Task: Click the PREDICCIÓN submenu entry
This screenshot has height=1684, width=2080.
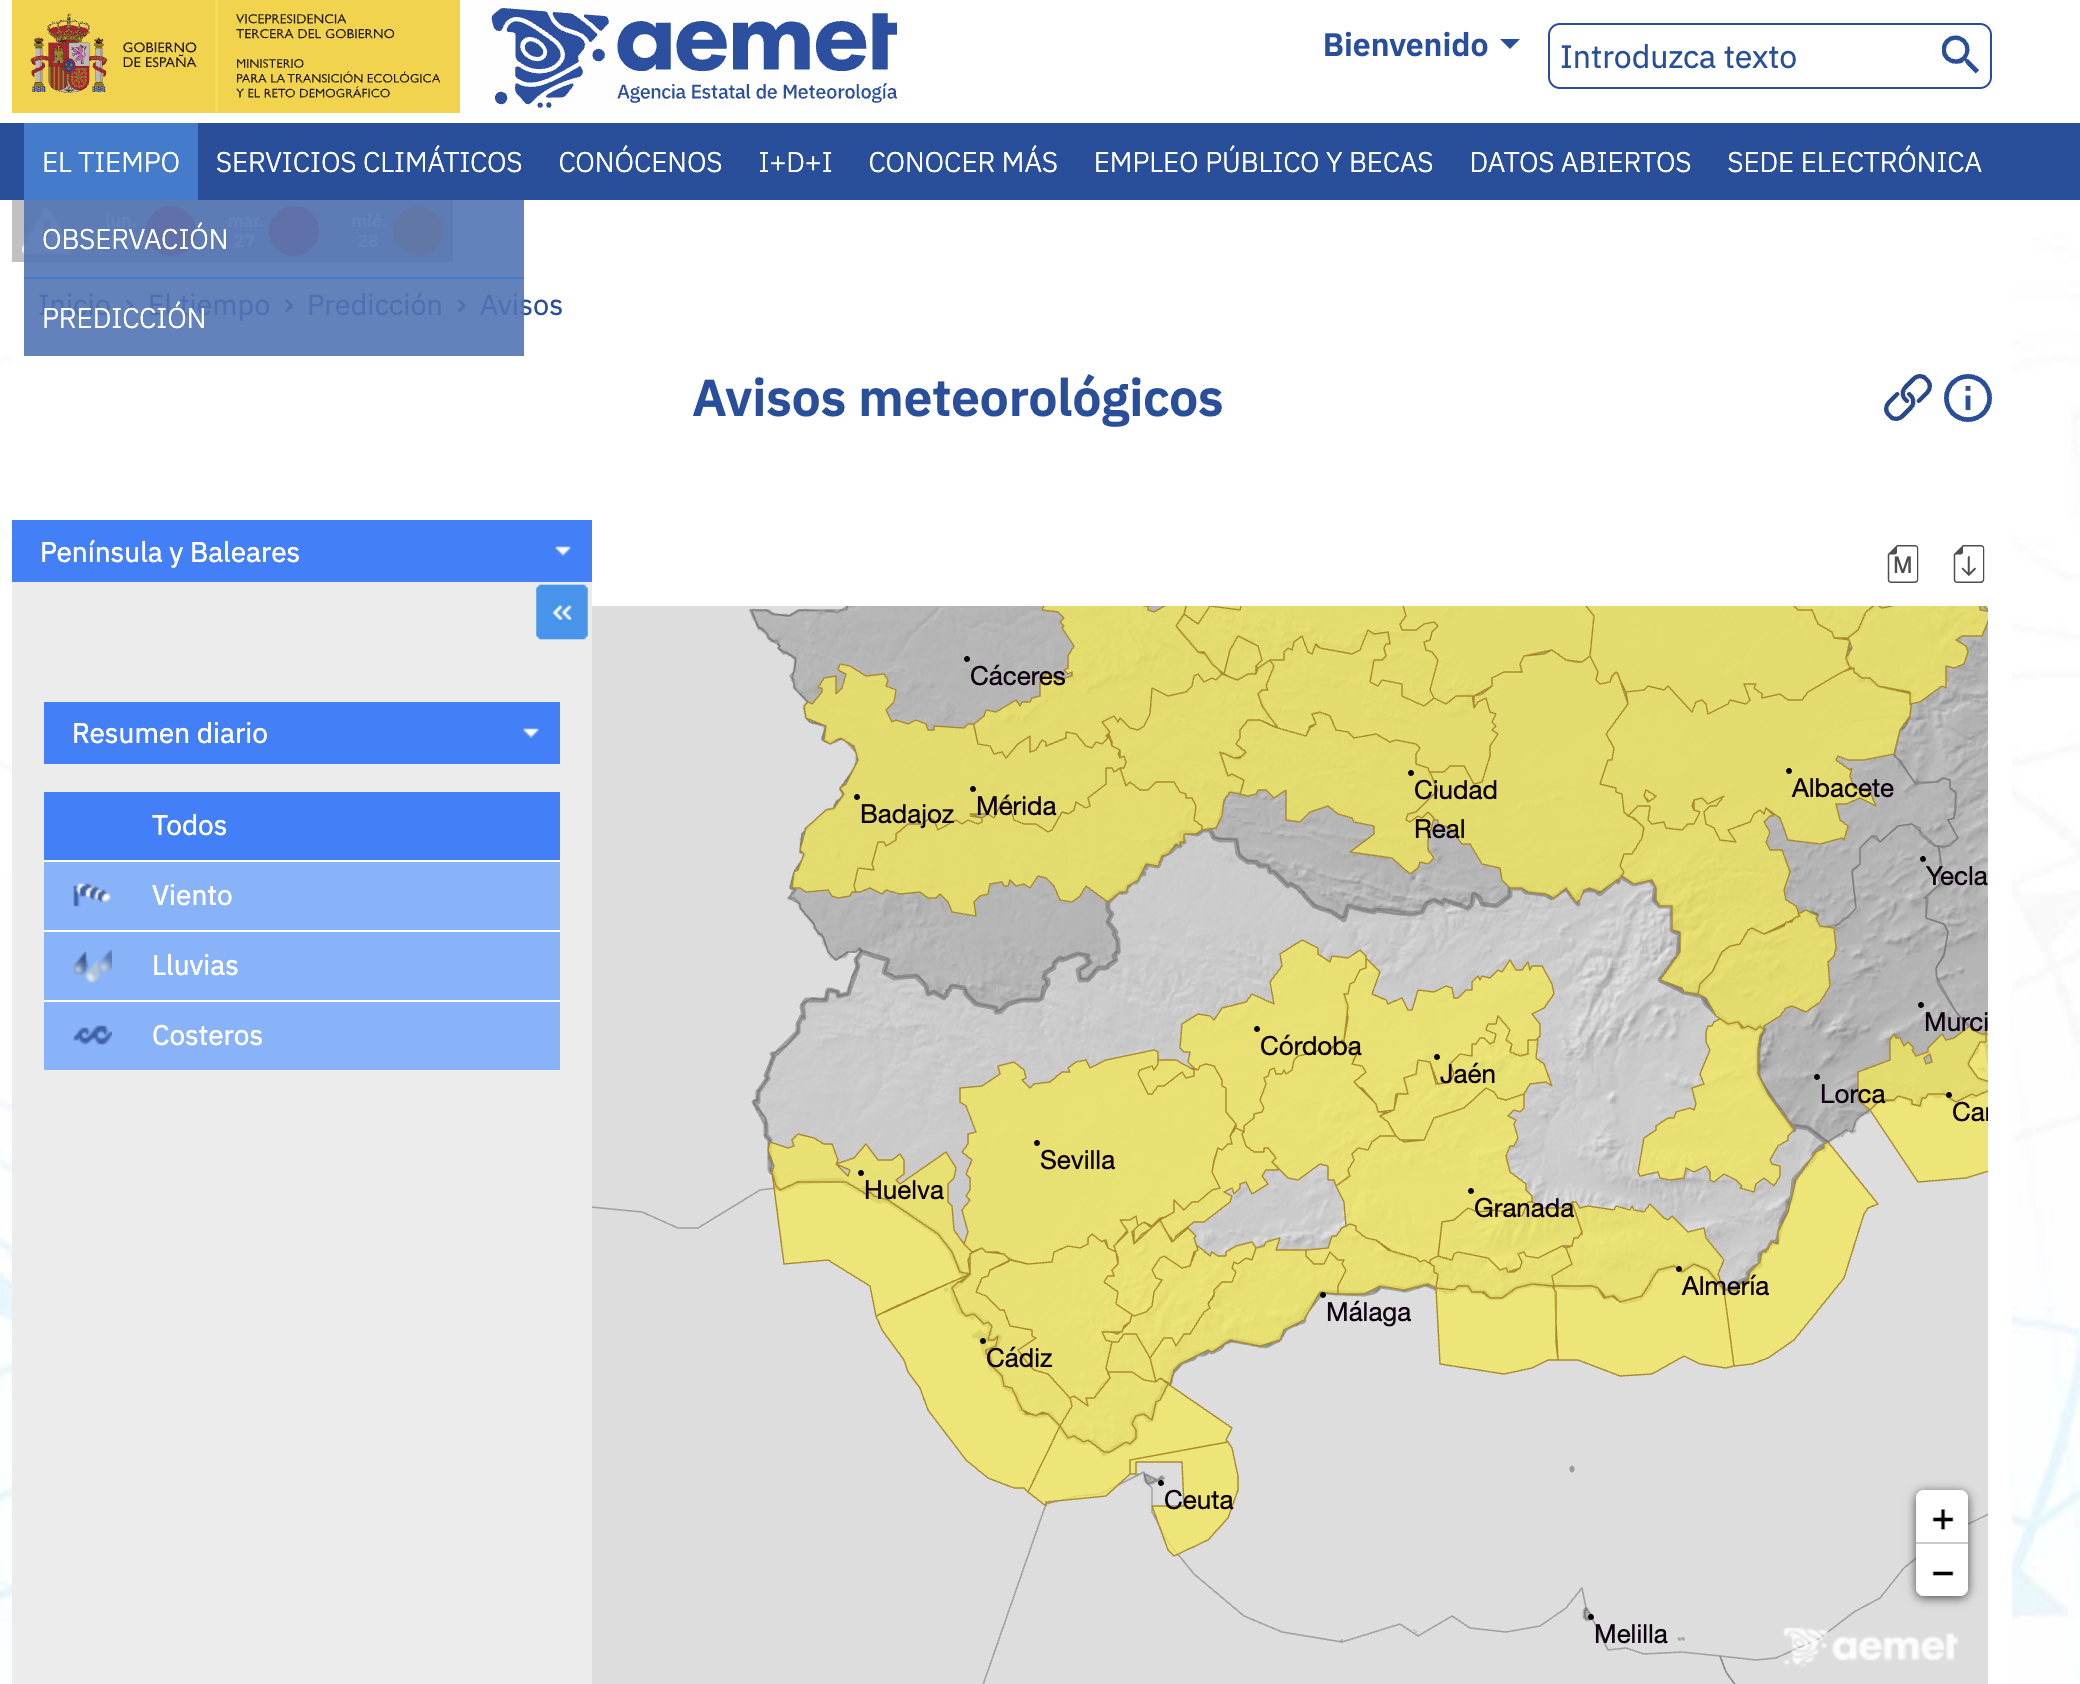Action: [x=124, y=318]
